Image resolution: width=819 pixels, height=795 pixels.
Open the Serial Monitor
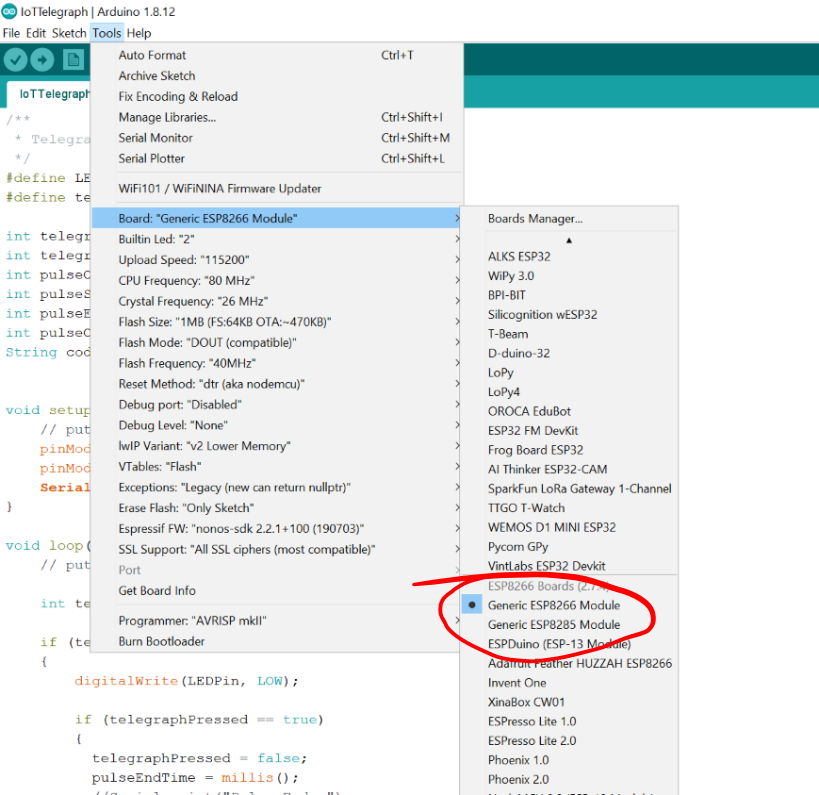(277, 138)
